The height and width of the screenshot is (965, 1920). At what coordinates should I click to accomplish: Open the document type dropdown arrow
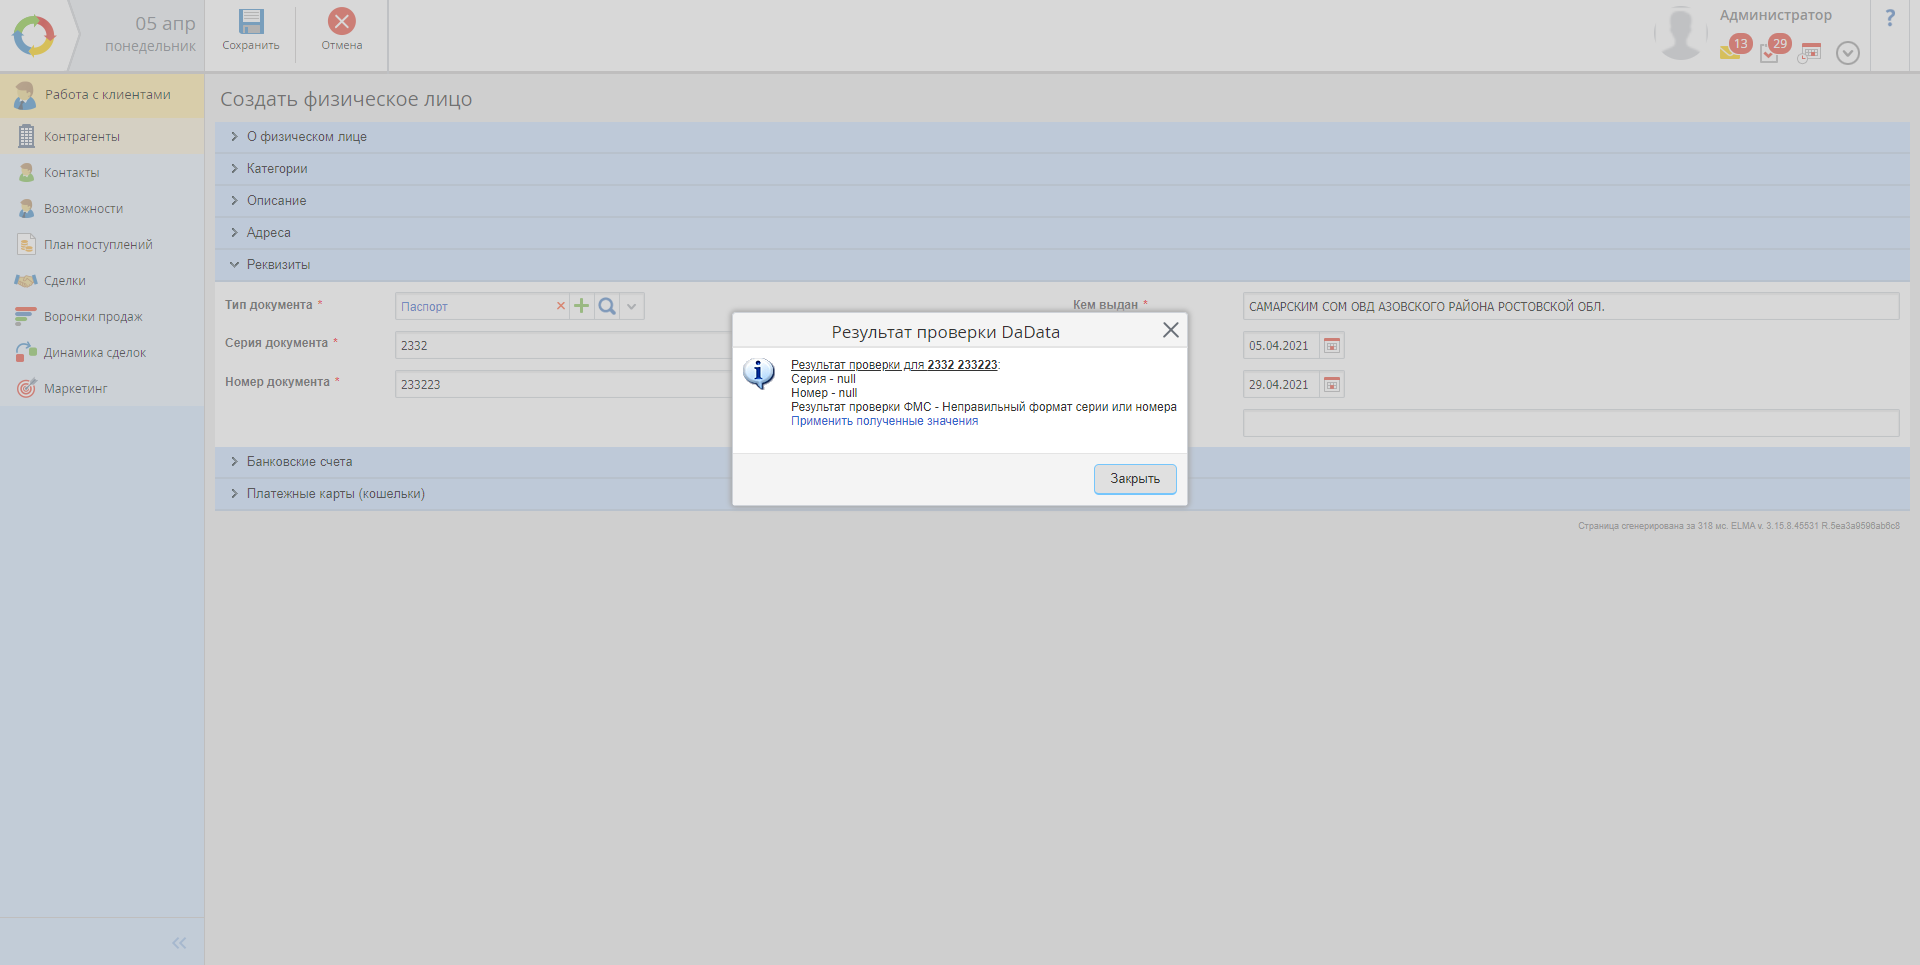pos(632,306)
